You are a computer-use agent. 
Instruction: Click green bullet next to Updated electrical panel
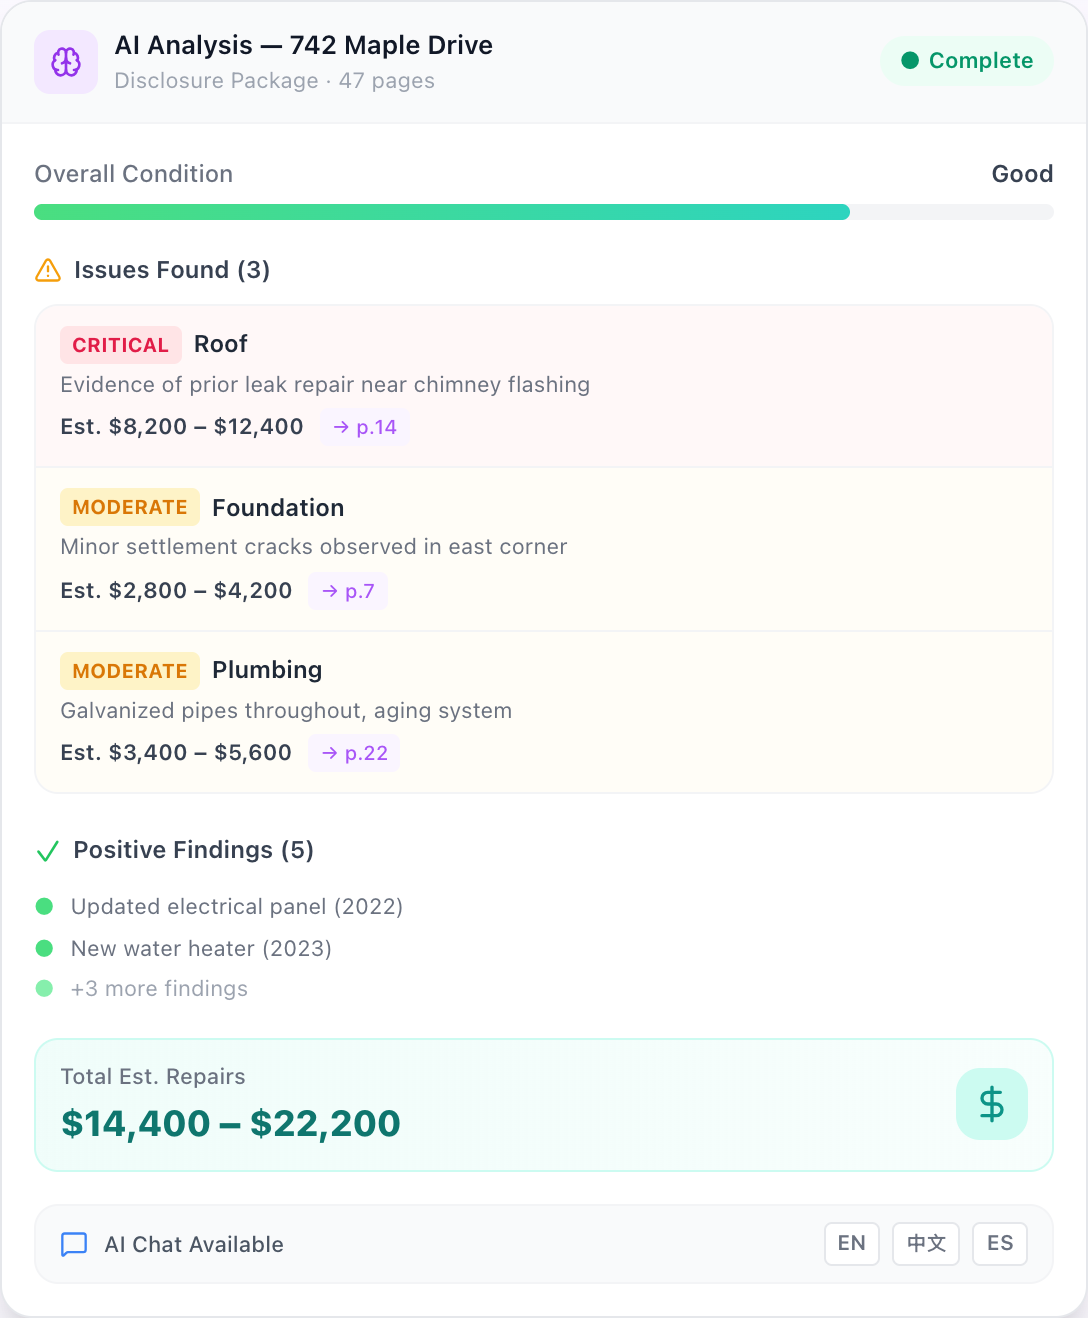[x=44, y=906]
